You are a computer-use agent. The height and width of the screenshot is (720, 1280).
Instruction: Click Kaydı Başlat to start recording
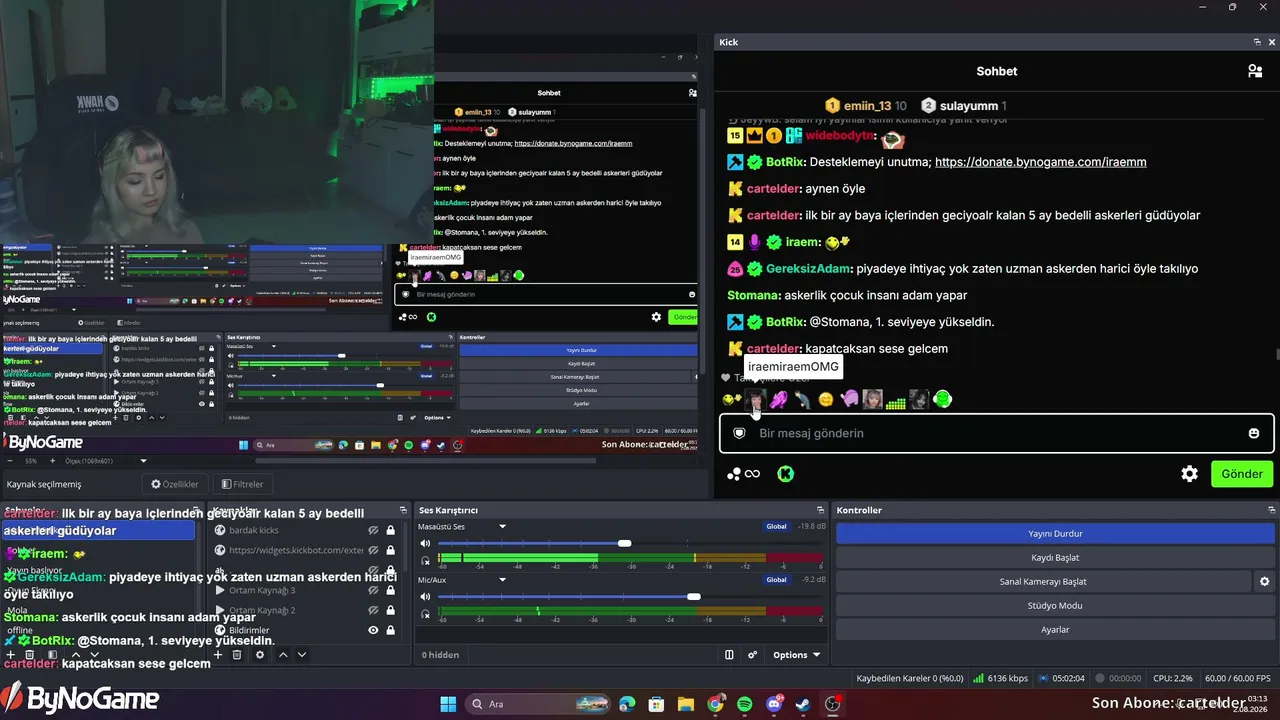coord(1055,557)
